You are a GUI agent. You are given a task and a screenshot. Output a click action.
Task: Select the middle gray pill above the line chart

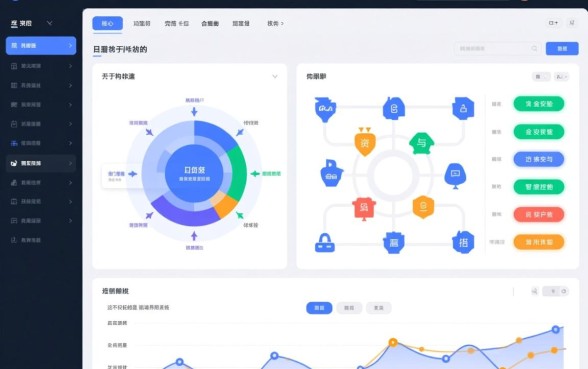[349, 308]
